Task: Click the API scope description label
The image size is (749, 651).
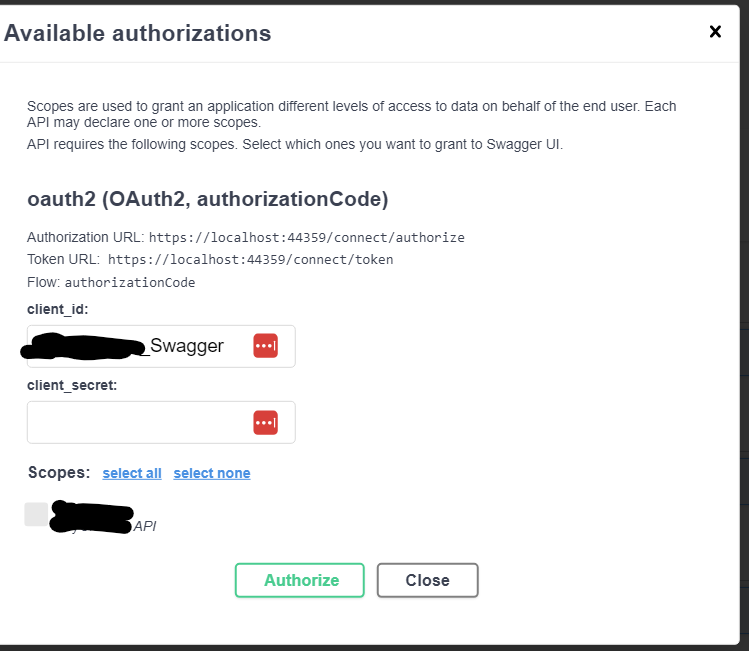Action: 145,526
